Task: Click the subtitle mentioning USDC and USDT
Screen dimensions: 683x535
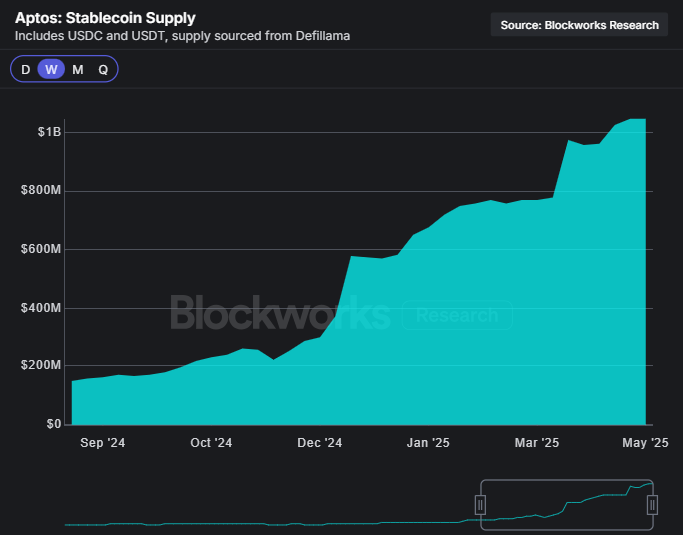Action: (183, 36)
